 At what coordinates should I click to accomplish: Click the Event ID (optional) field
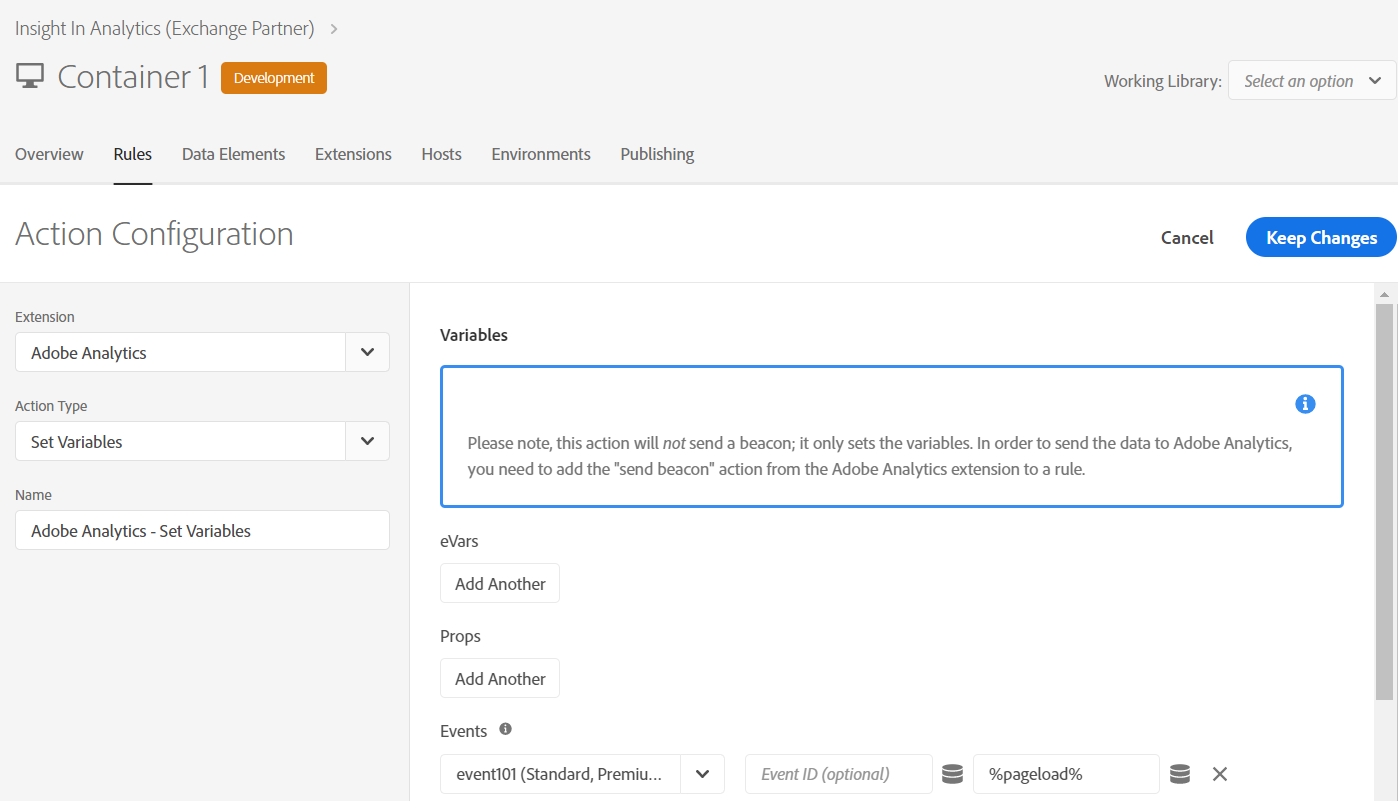(839, 774)
